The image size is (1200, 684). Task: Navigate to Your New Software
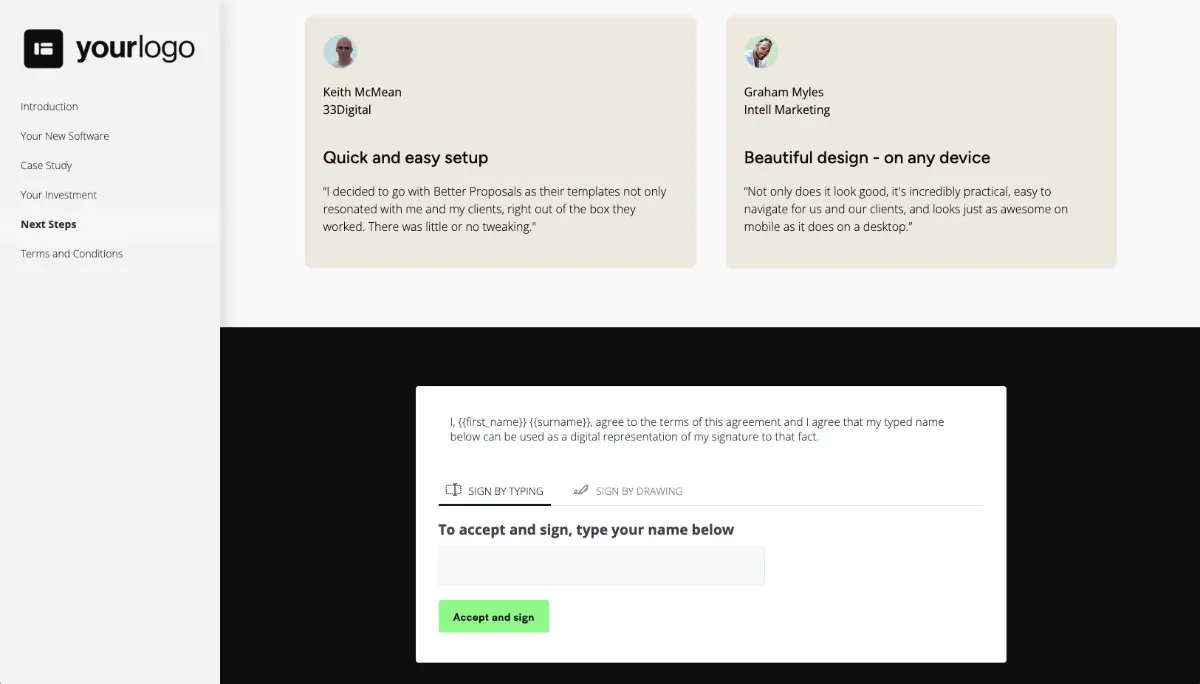click(64, 135)
